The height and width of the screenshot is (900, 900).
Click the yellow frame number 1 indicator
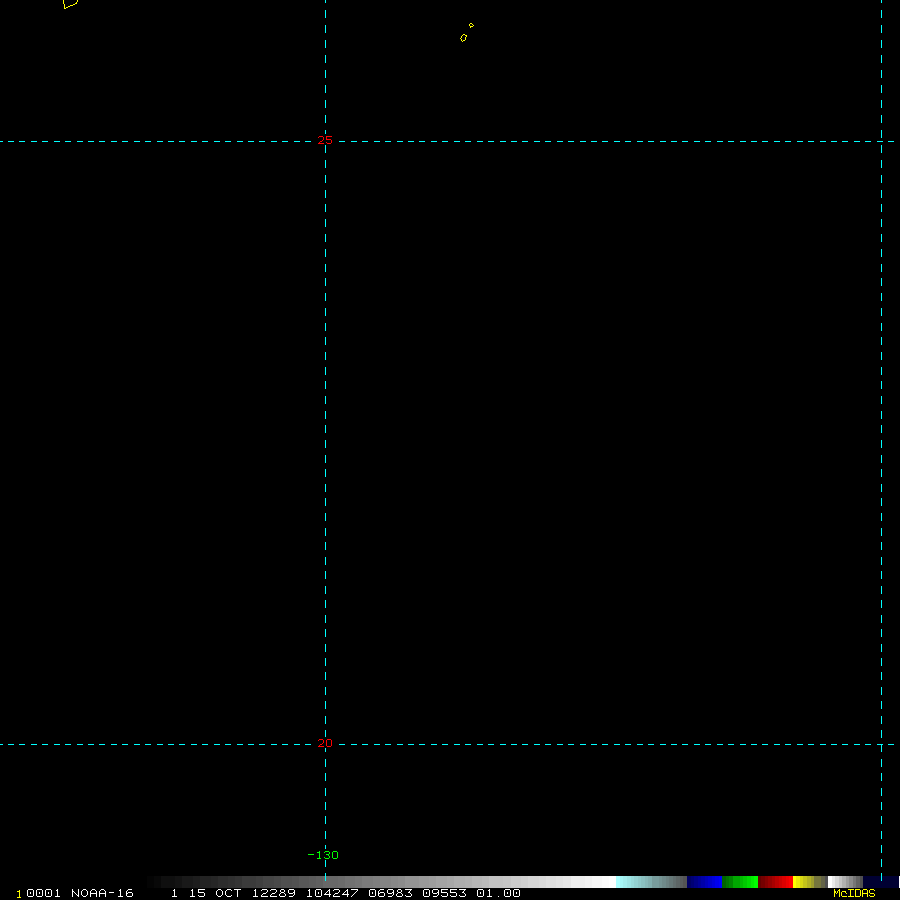[19, 894]
